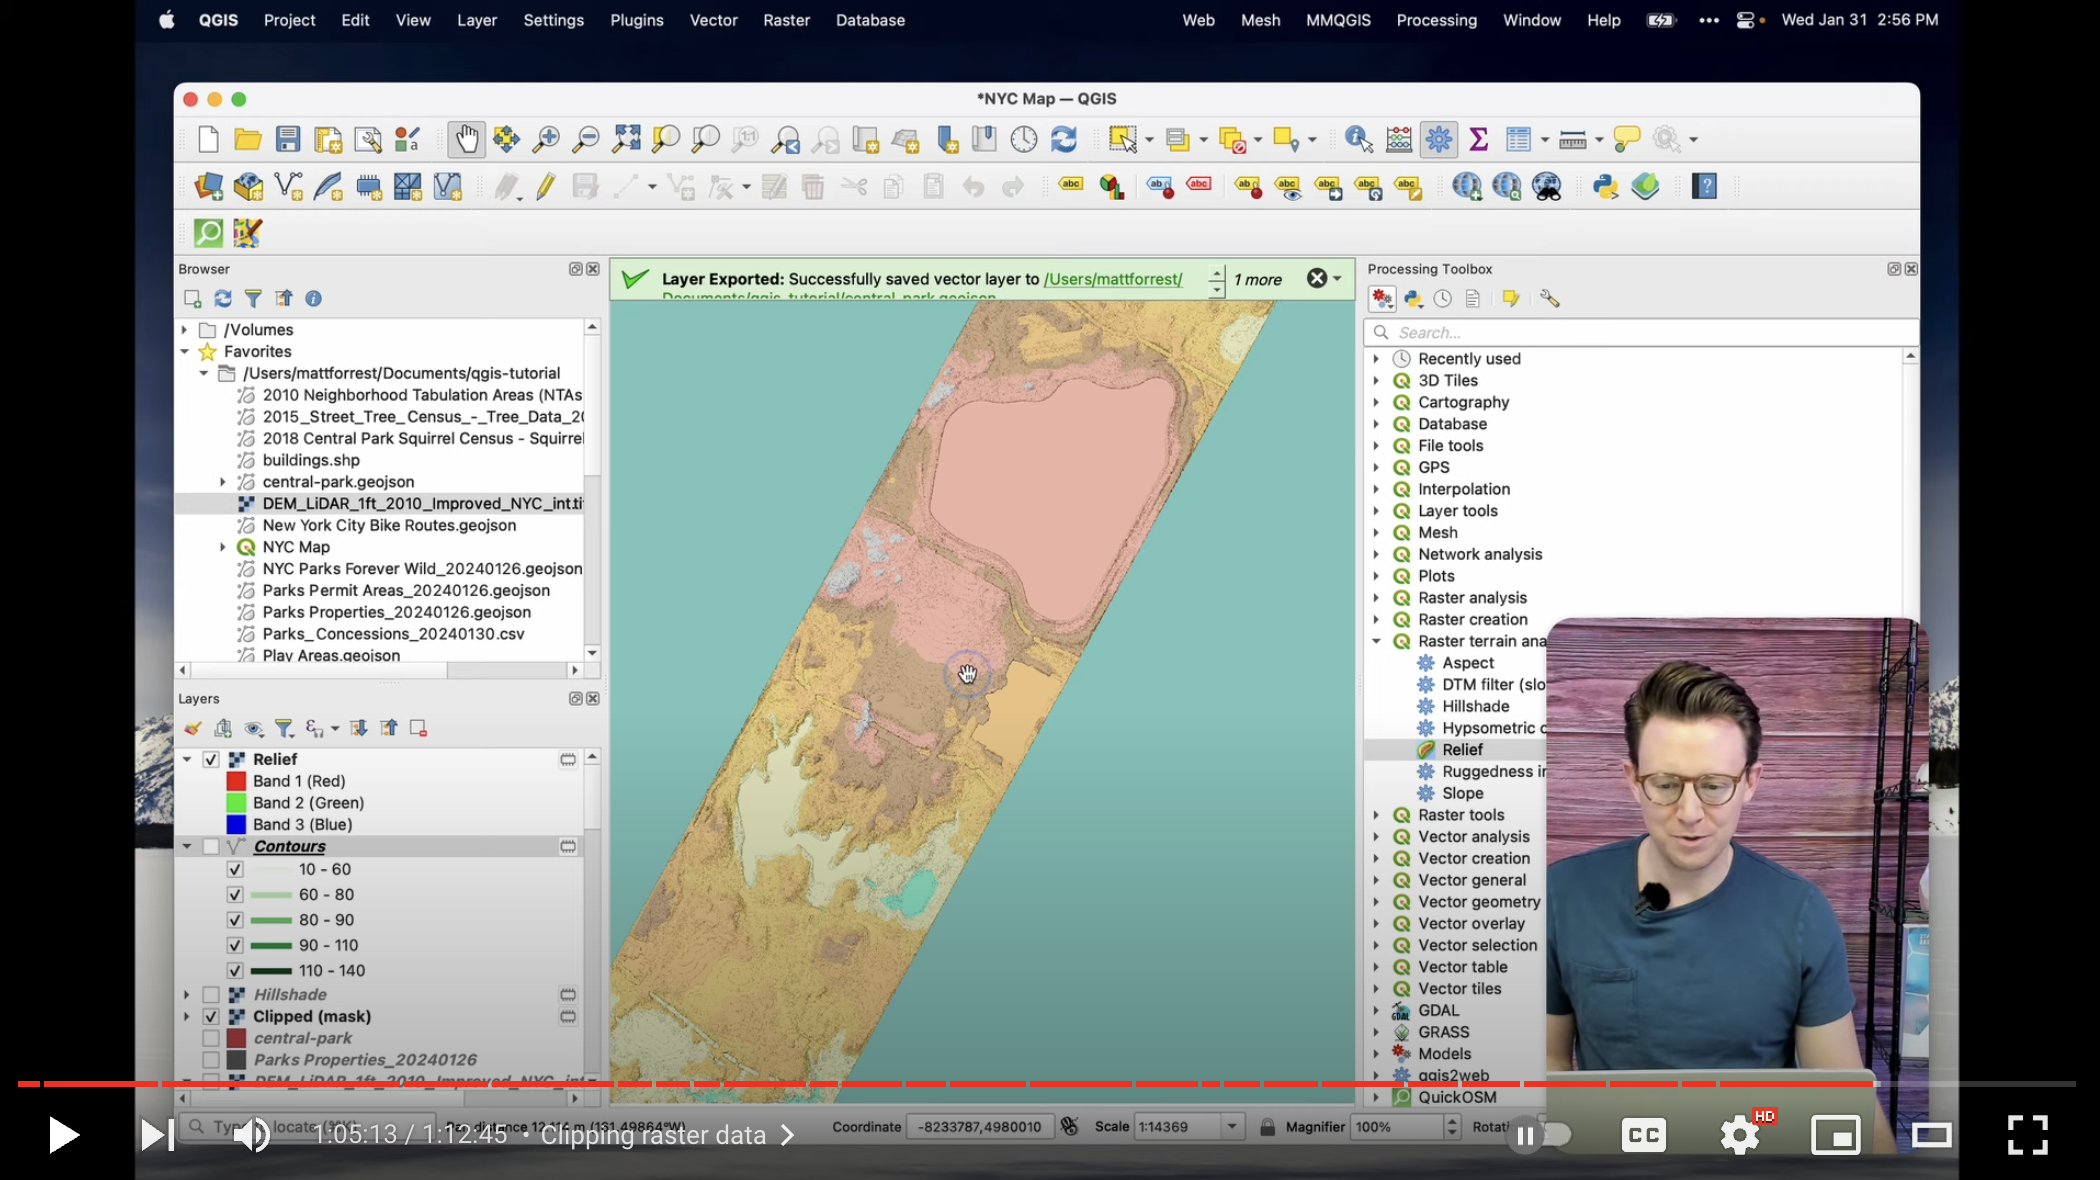Expand the /Volumes browser node
The width and height of the screenshot is (2100, 1180).
[x=185, y=329]
